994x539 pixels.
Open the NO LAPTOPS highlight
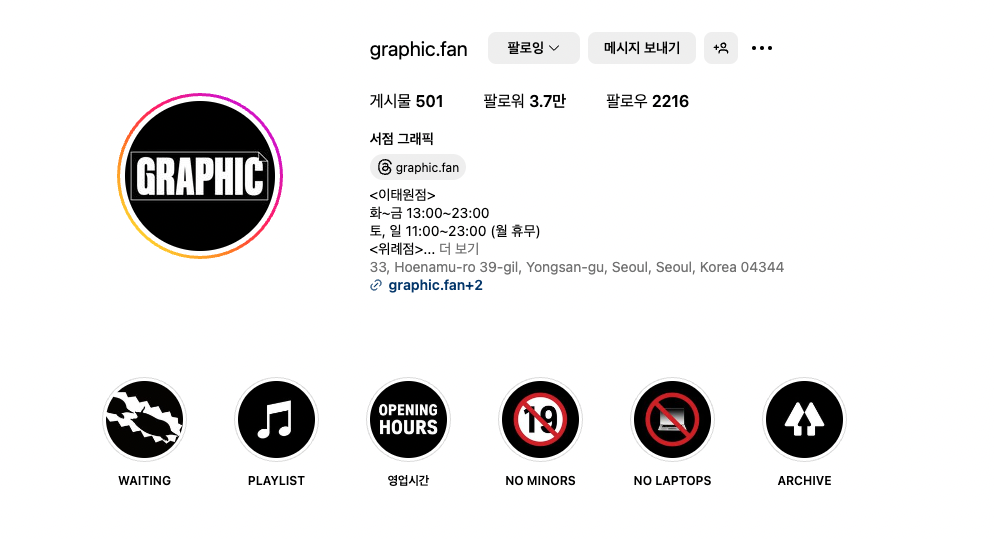(x=673, y=419)
